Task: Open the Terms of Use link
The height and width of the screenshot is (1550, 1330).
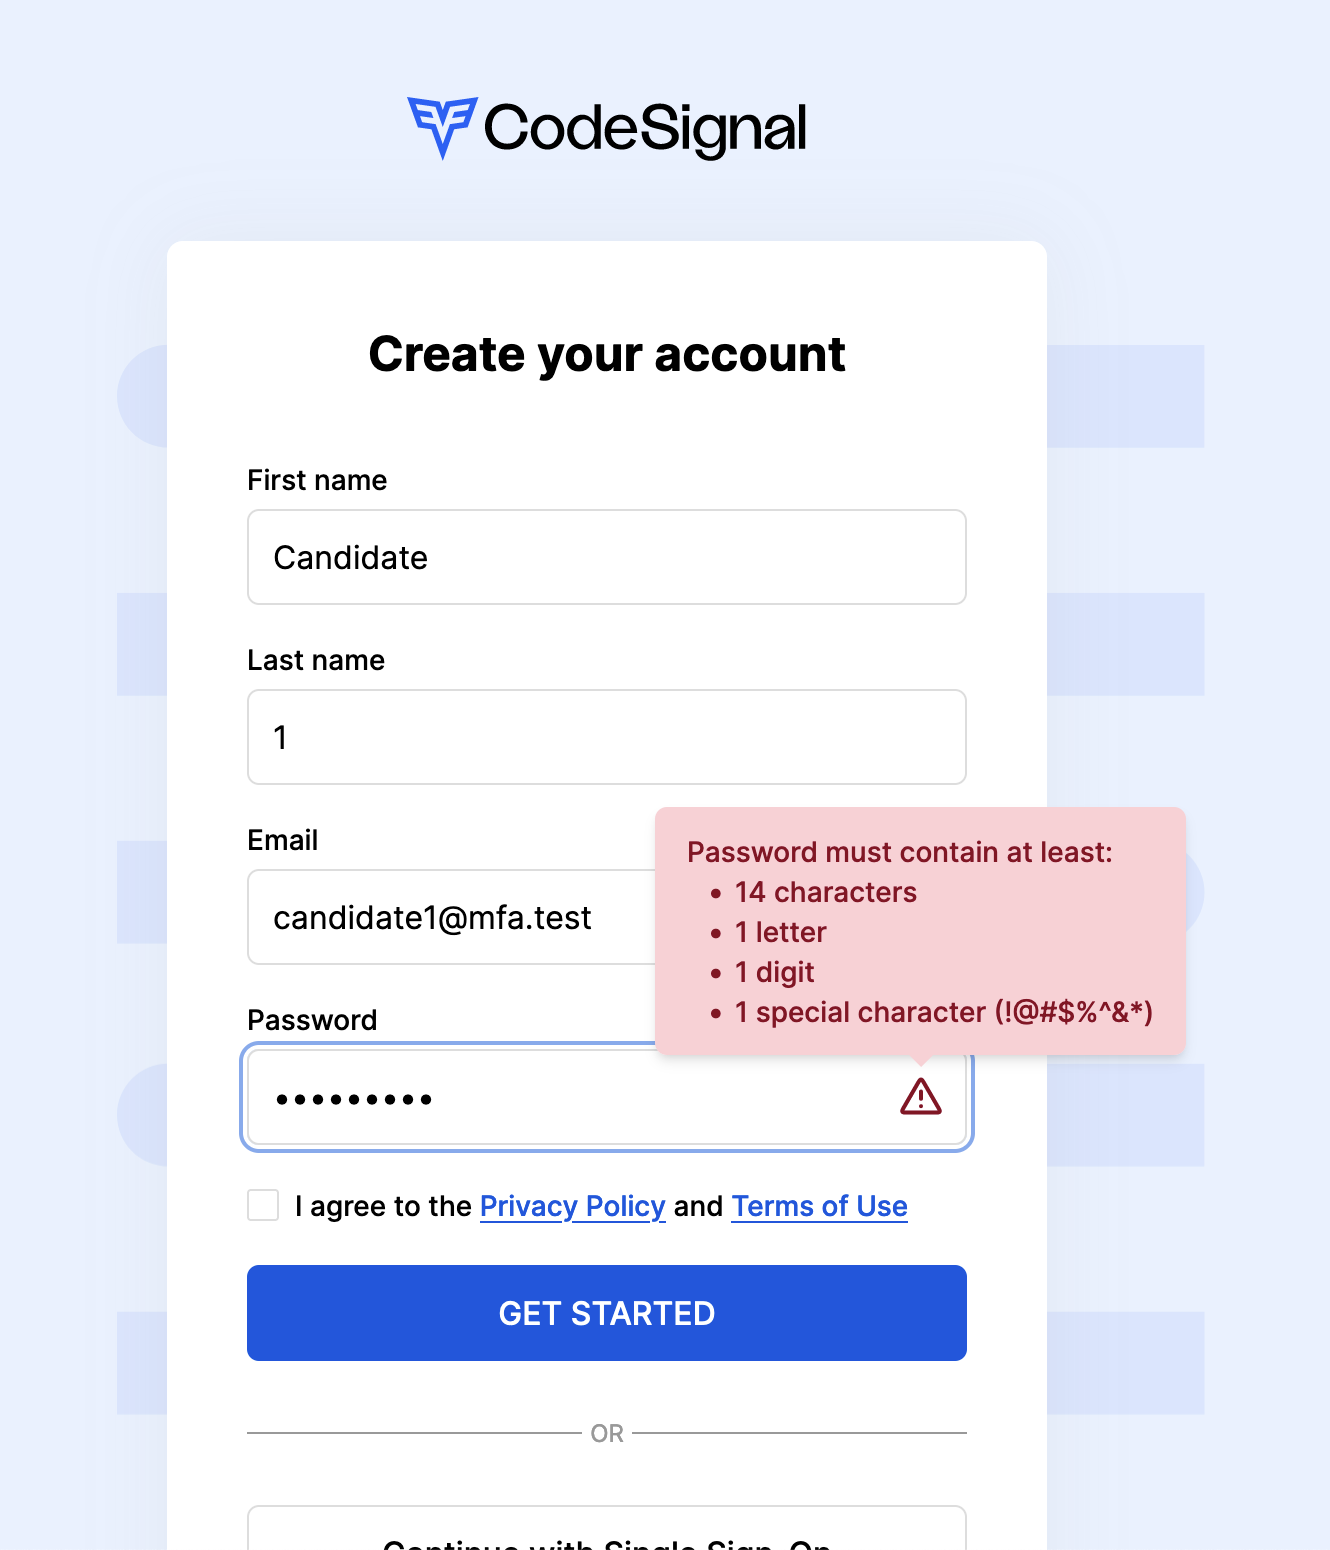Action: coord(819,1206)
